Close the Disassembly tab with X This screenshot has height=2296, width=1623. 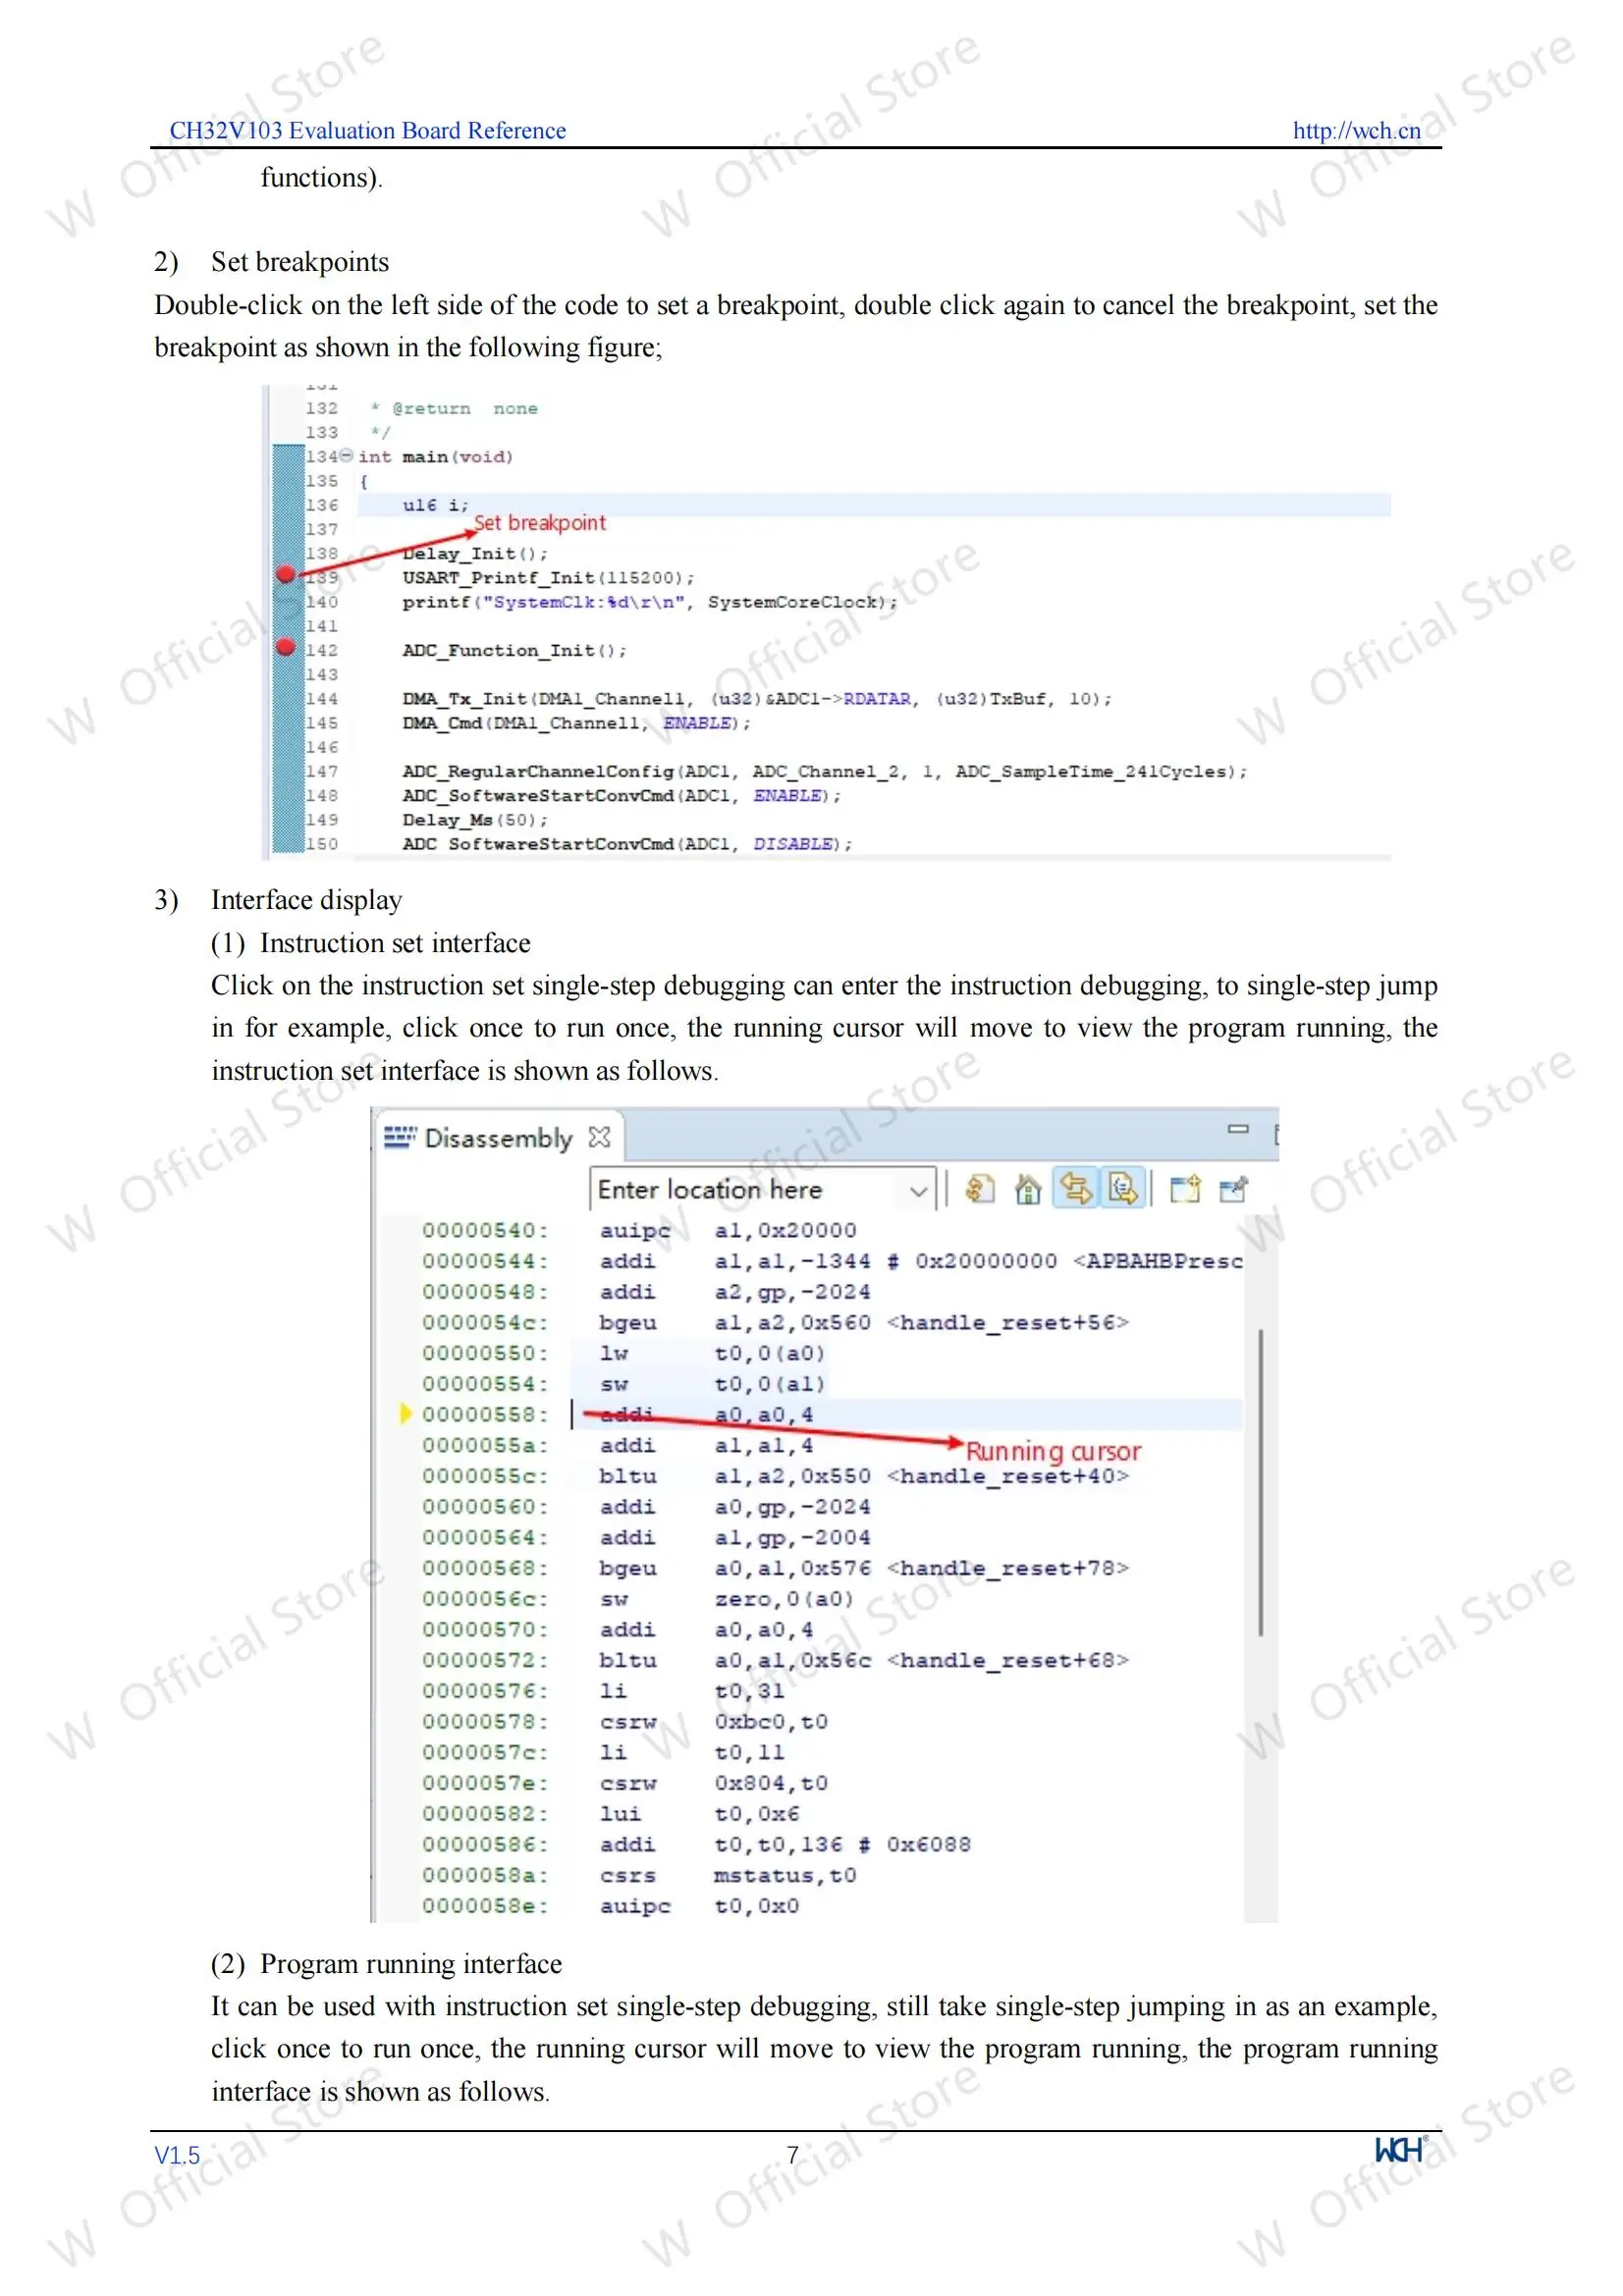point(599,1137)
